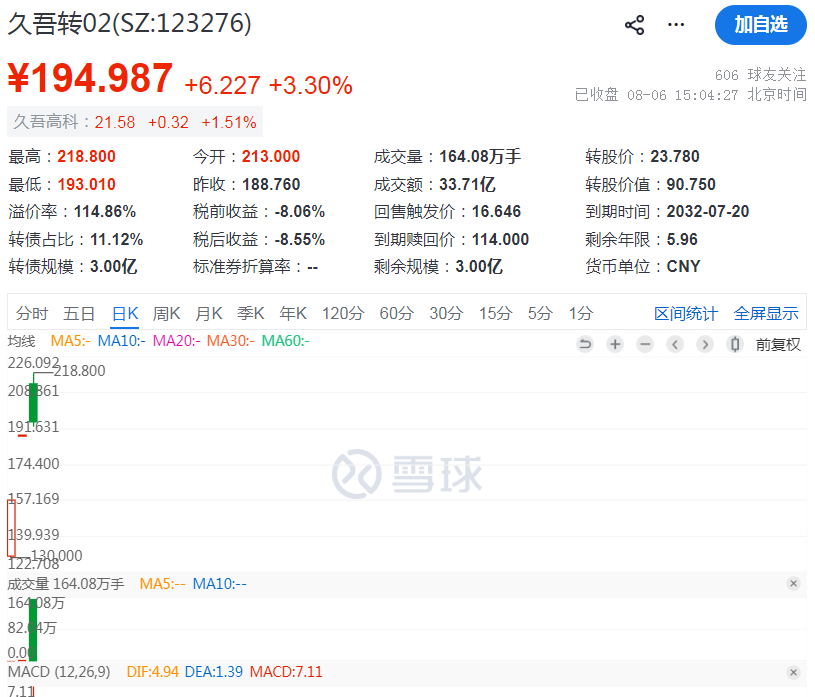The width and height of the screenshot is (815, 697).
Task: Click the 税后收益 value -8.55%
Action: [x=299, y=240]
